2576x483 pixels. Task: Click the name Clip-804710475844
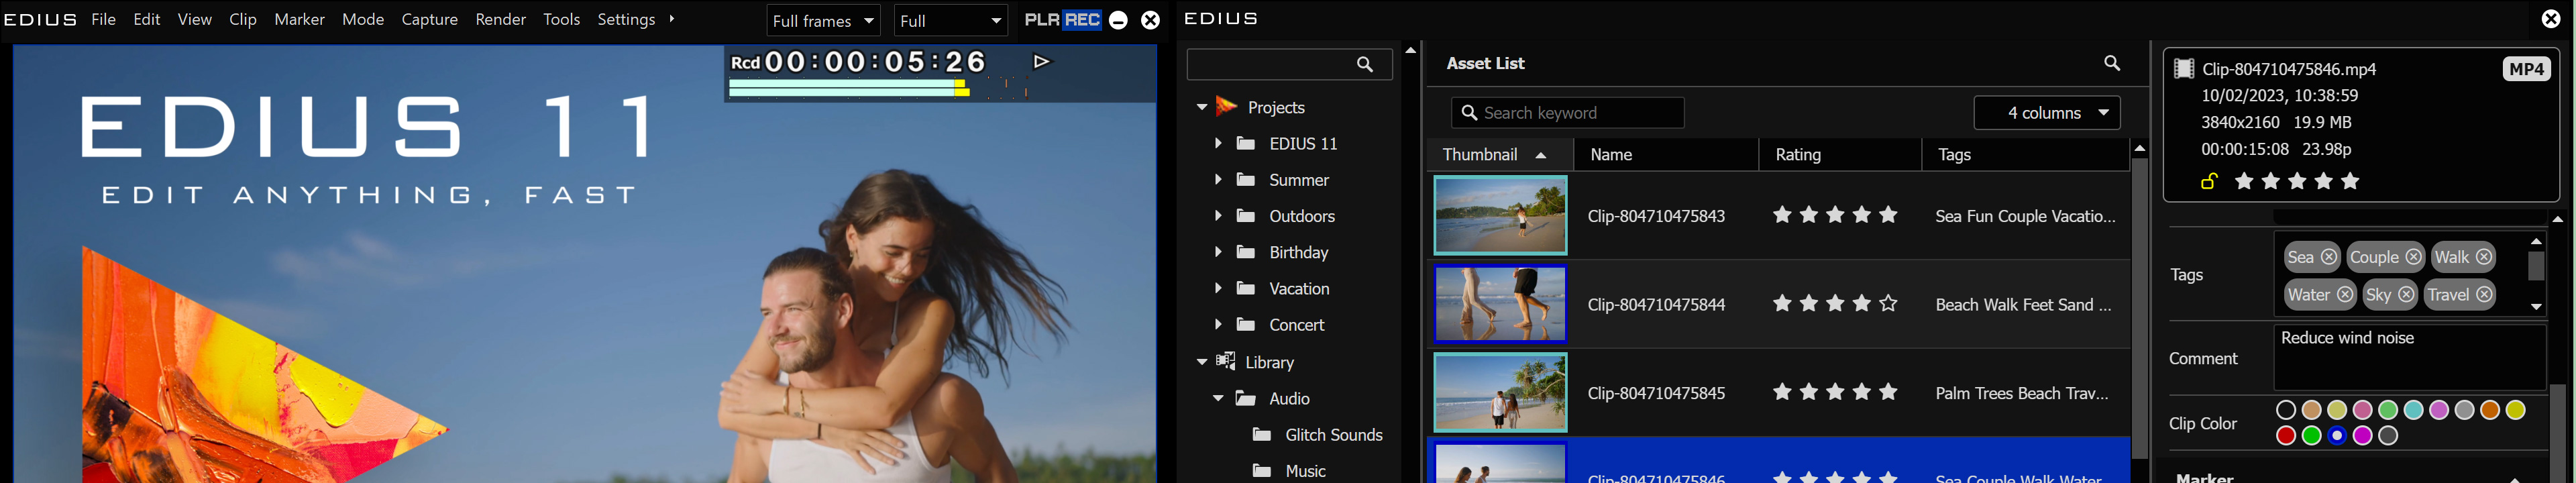coord(1656,305)
